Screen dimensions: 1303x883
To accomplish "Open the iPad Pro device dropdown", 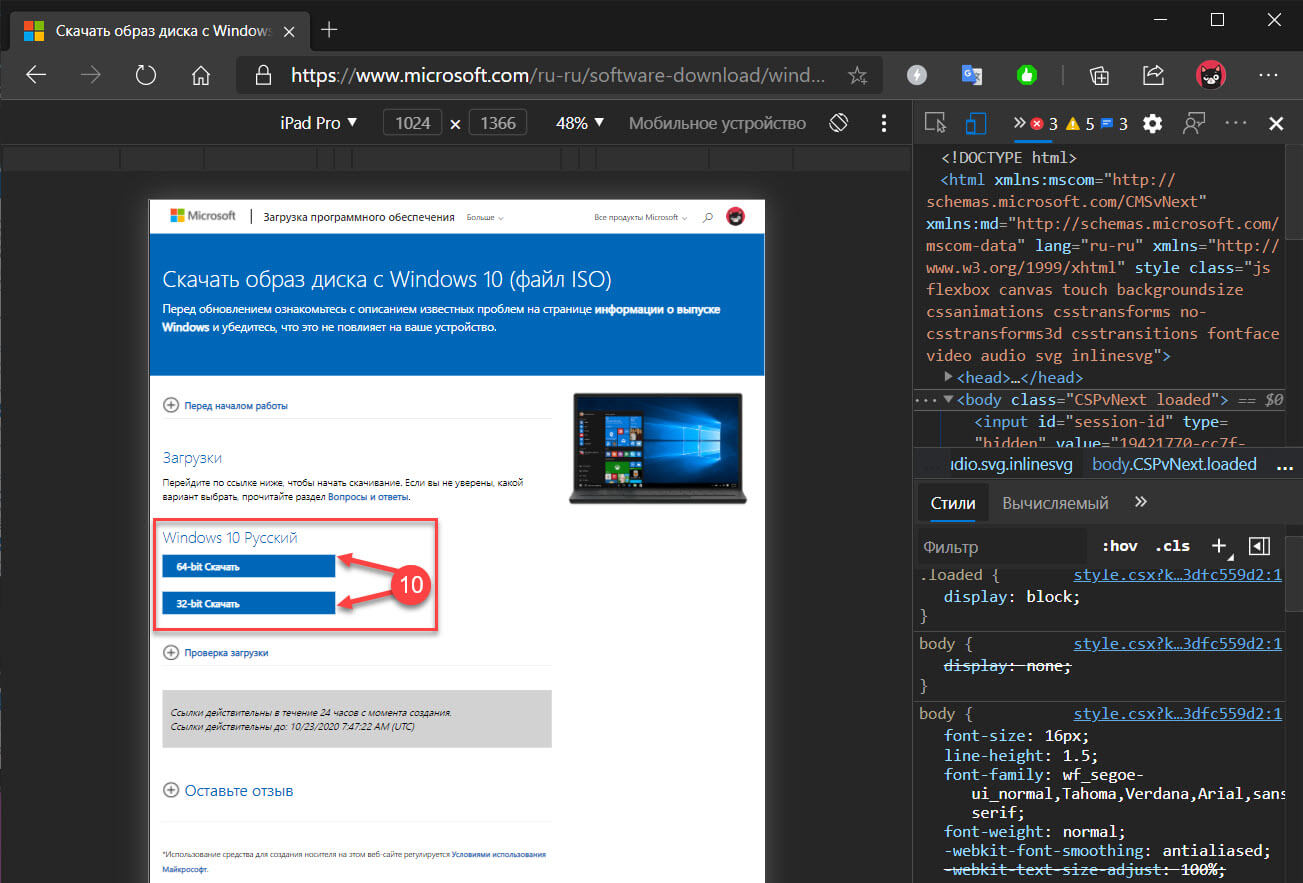I will pos(318,123).
